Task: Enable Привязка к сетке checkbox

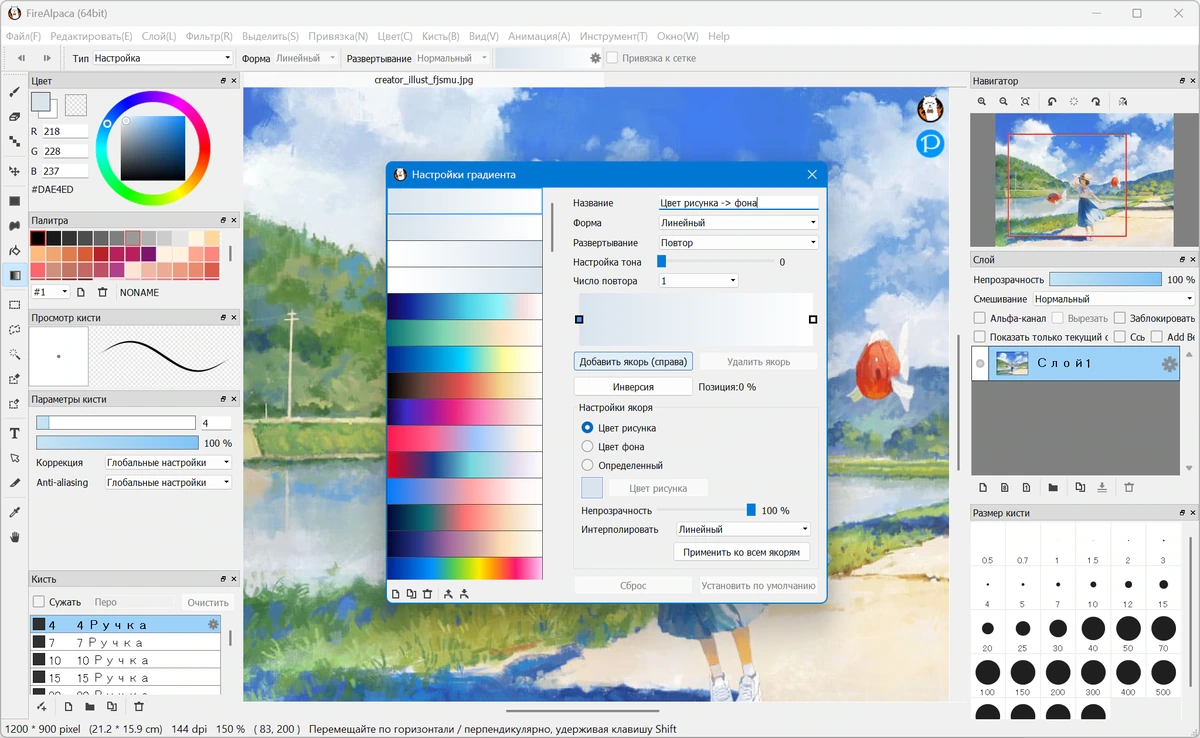Action: click(x=612, y=58)
